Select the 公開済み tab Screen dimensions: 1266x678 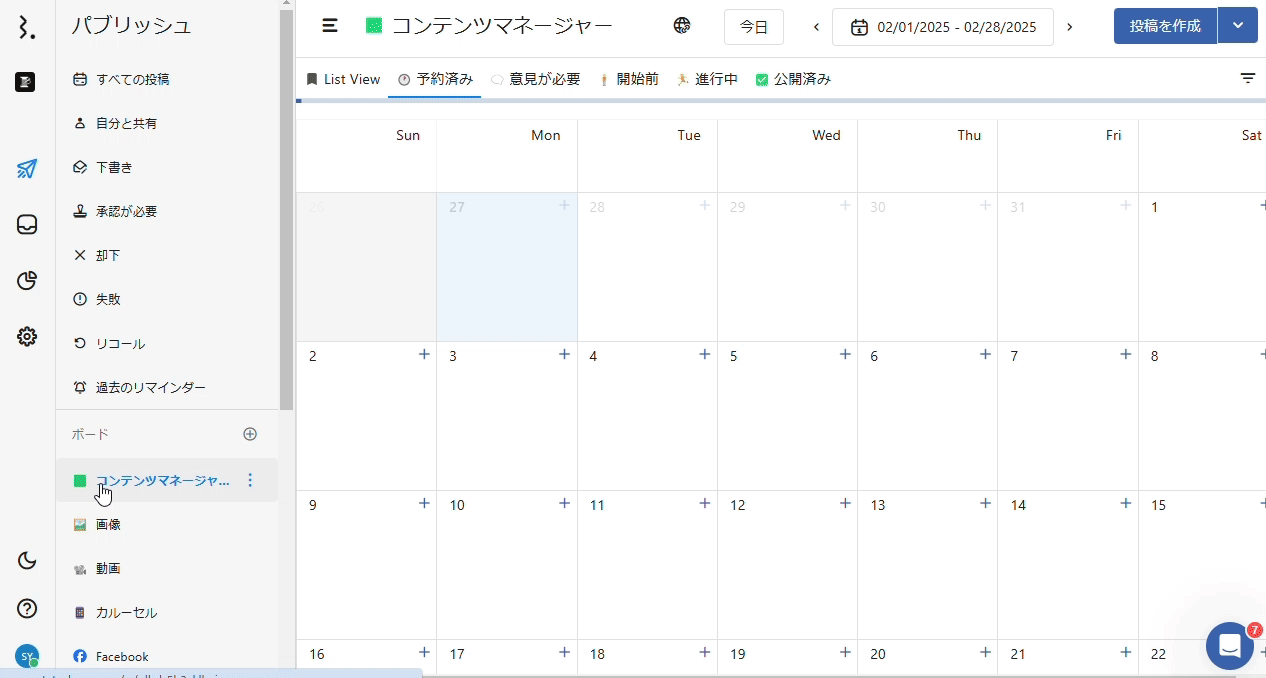point(793,79)
